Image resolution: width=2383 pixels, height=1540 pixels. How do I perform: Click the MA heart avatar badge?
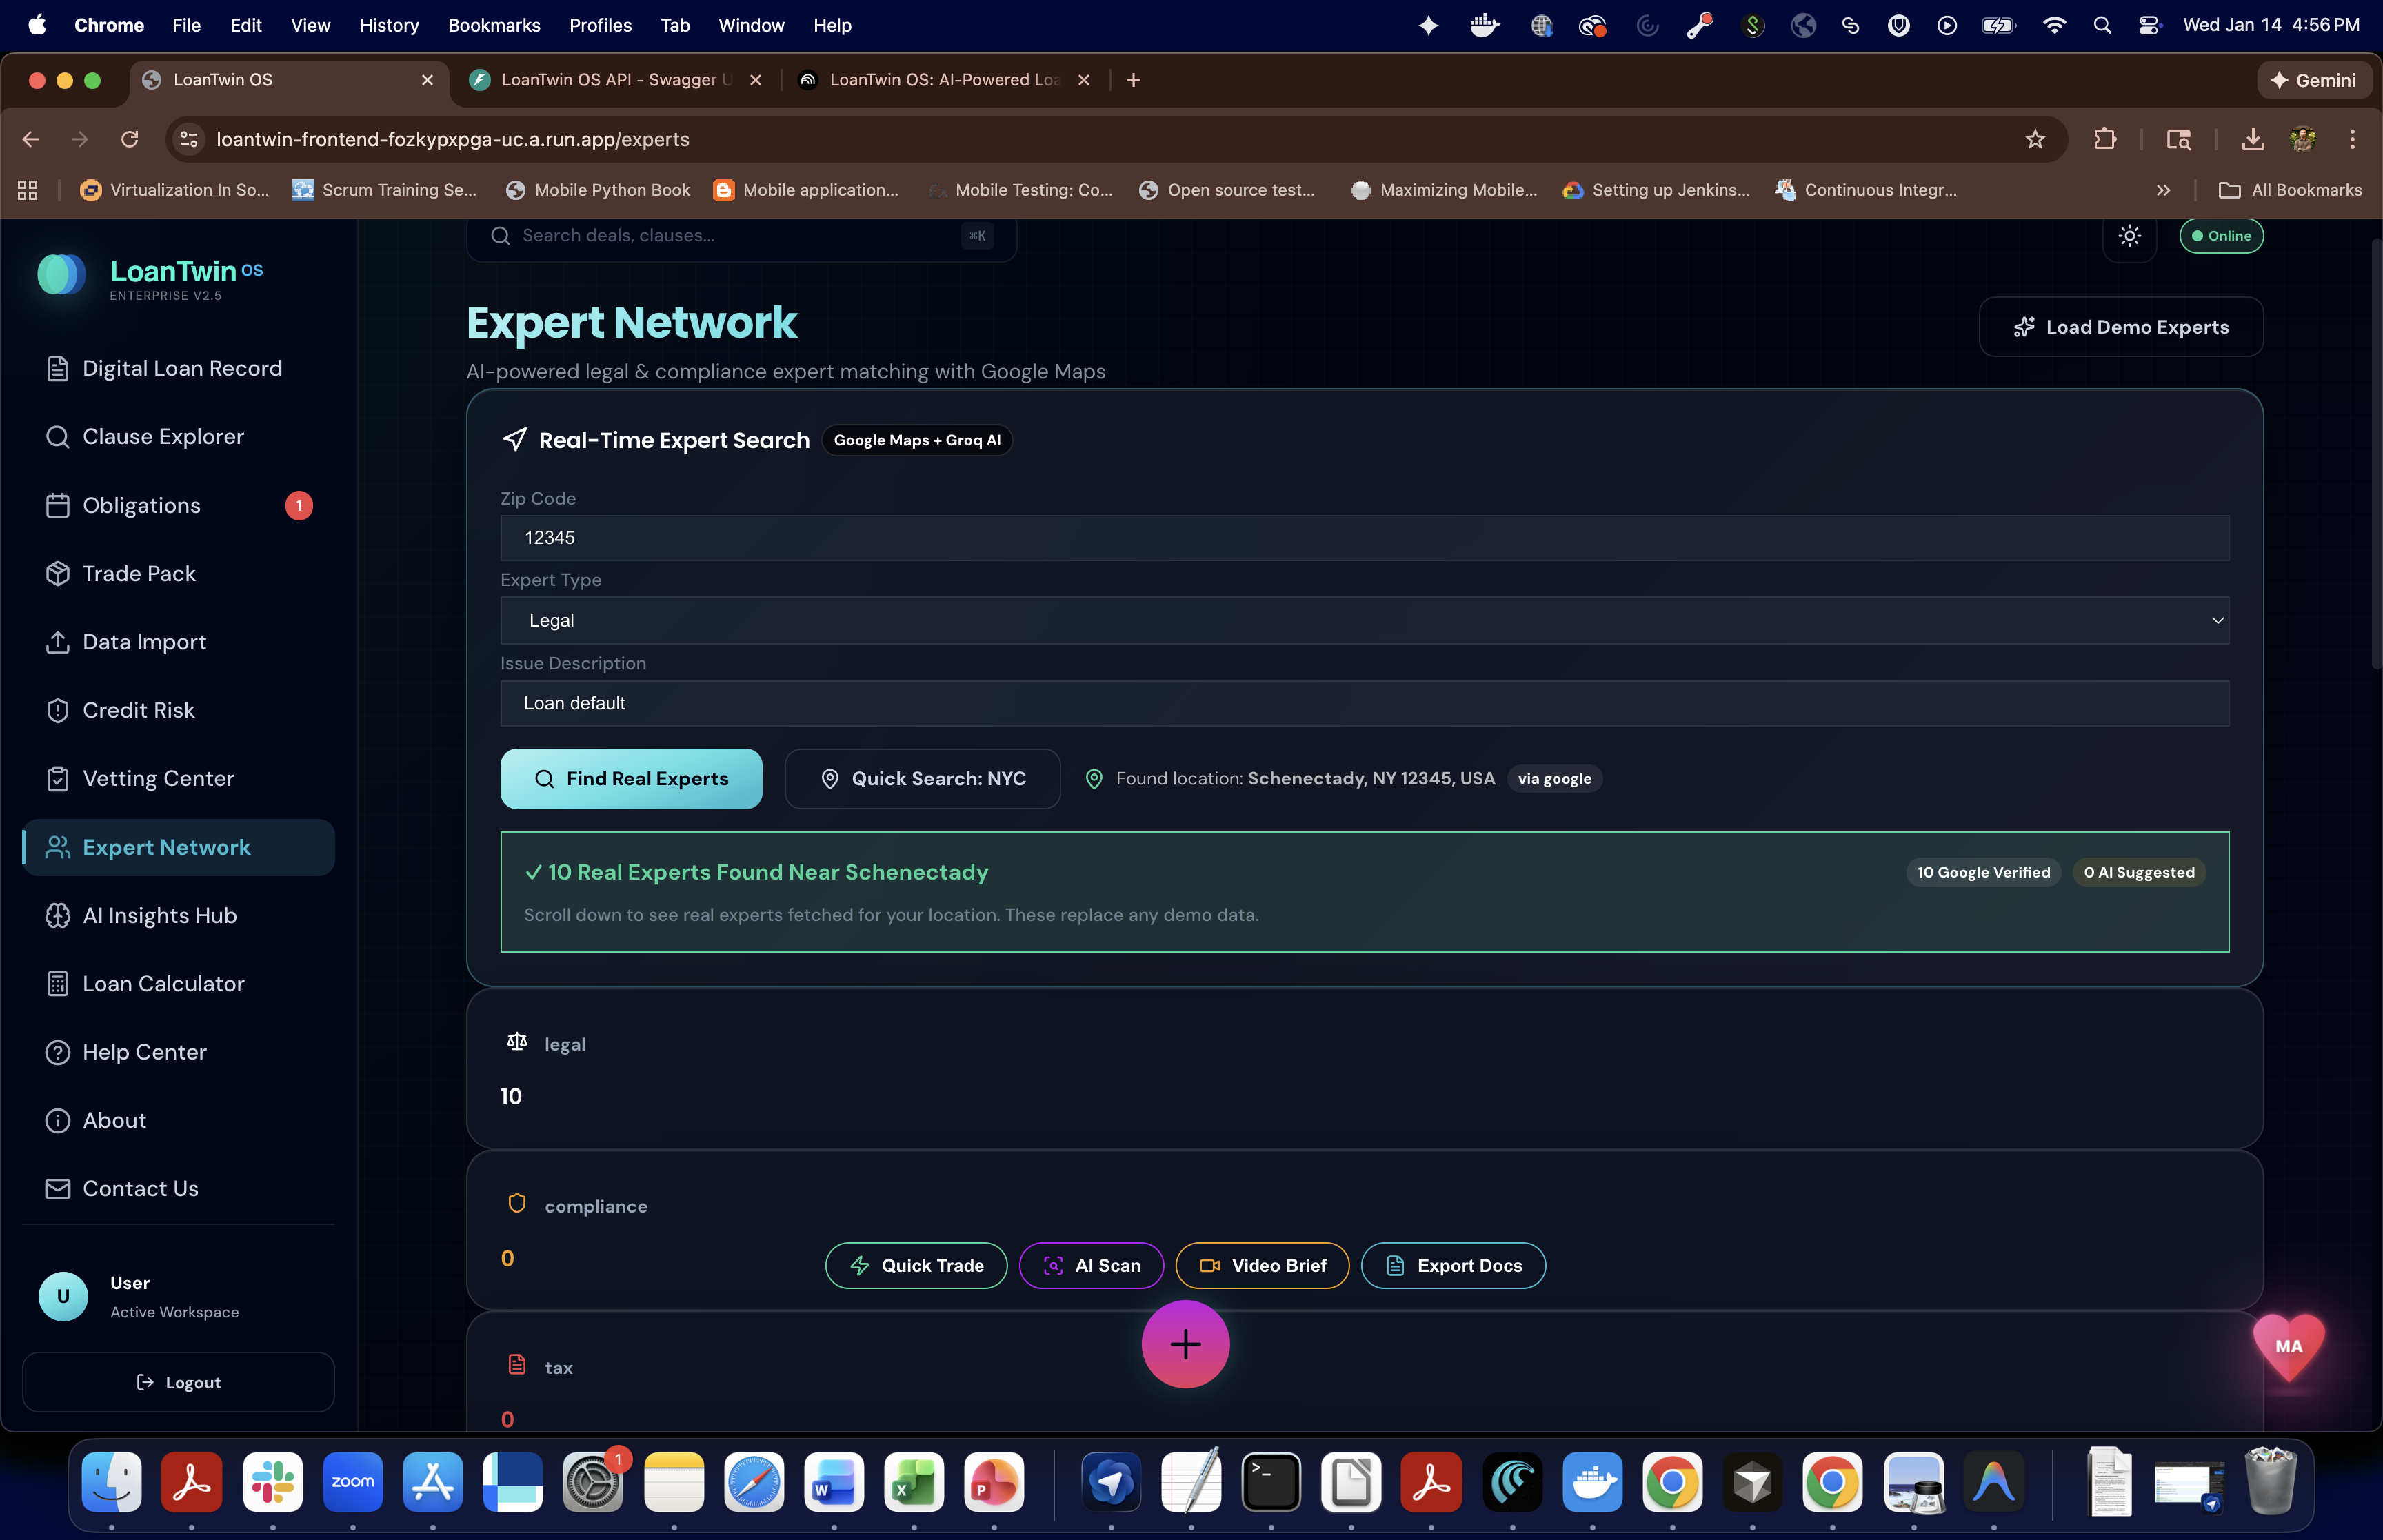pos(2288,1346)
